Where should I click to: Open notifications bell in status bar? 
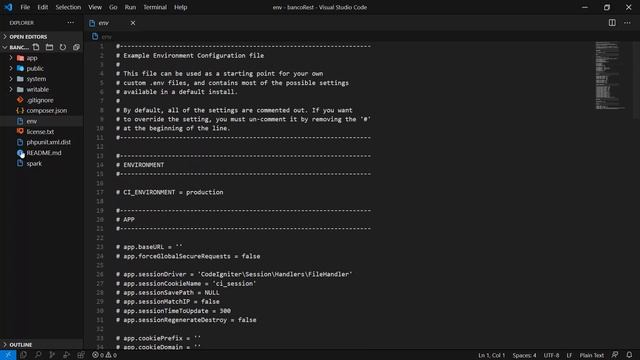[629, 355]
